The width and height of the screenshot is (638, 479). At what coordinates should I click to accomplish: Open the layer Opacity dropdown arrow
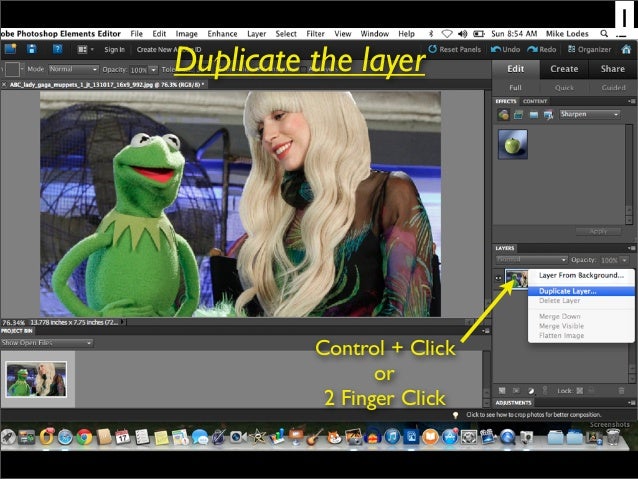(x=625, y=260)
